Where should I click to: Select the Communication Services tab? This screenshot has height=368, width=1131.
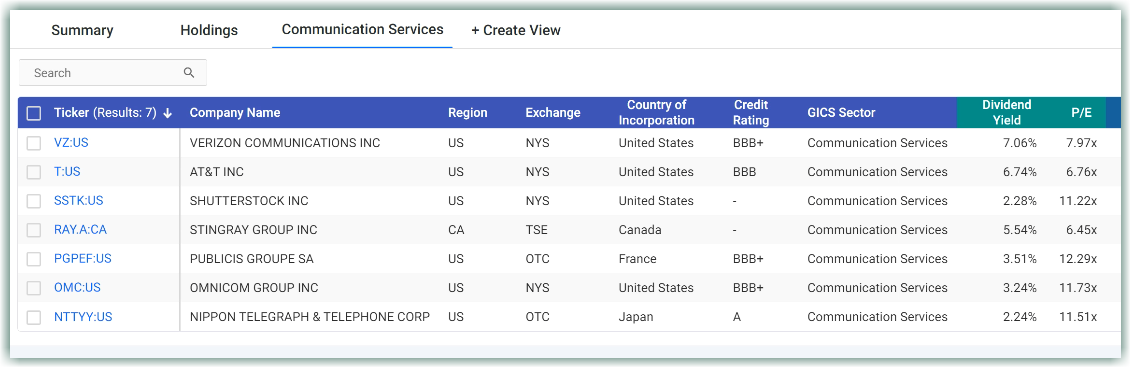(362, 30)
